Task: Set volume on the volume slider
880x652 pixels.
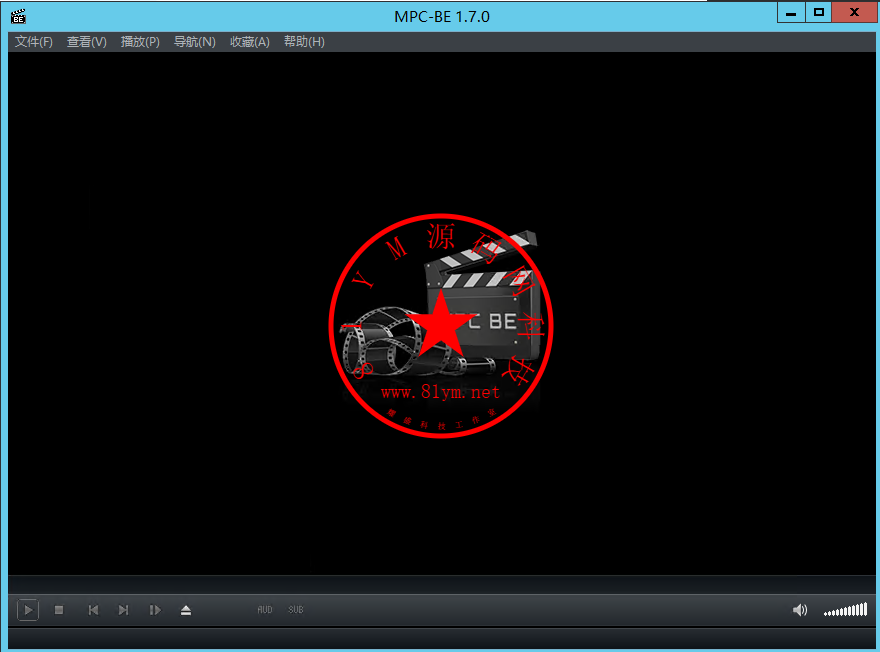Action: click(x=845, y=610)
